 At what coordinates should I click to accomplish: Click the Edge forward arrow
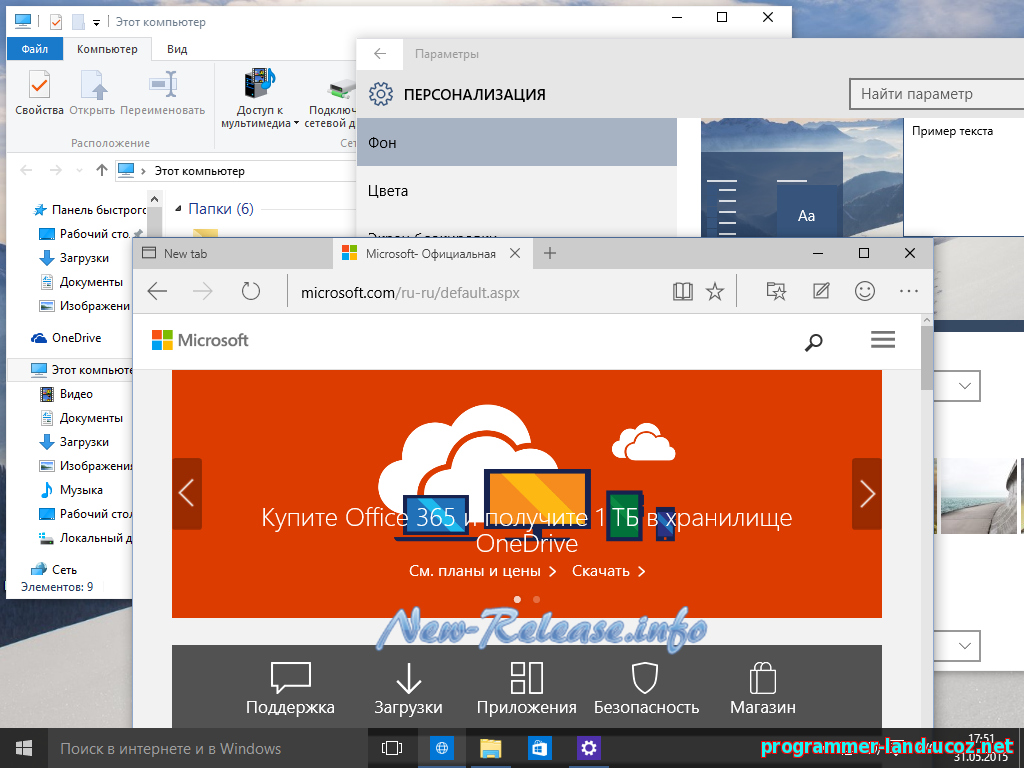tap(203, 291)
